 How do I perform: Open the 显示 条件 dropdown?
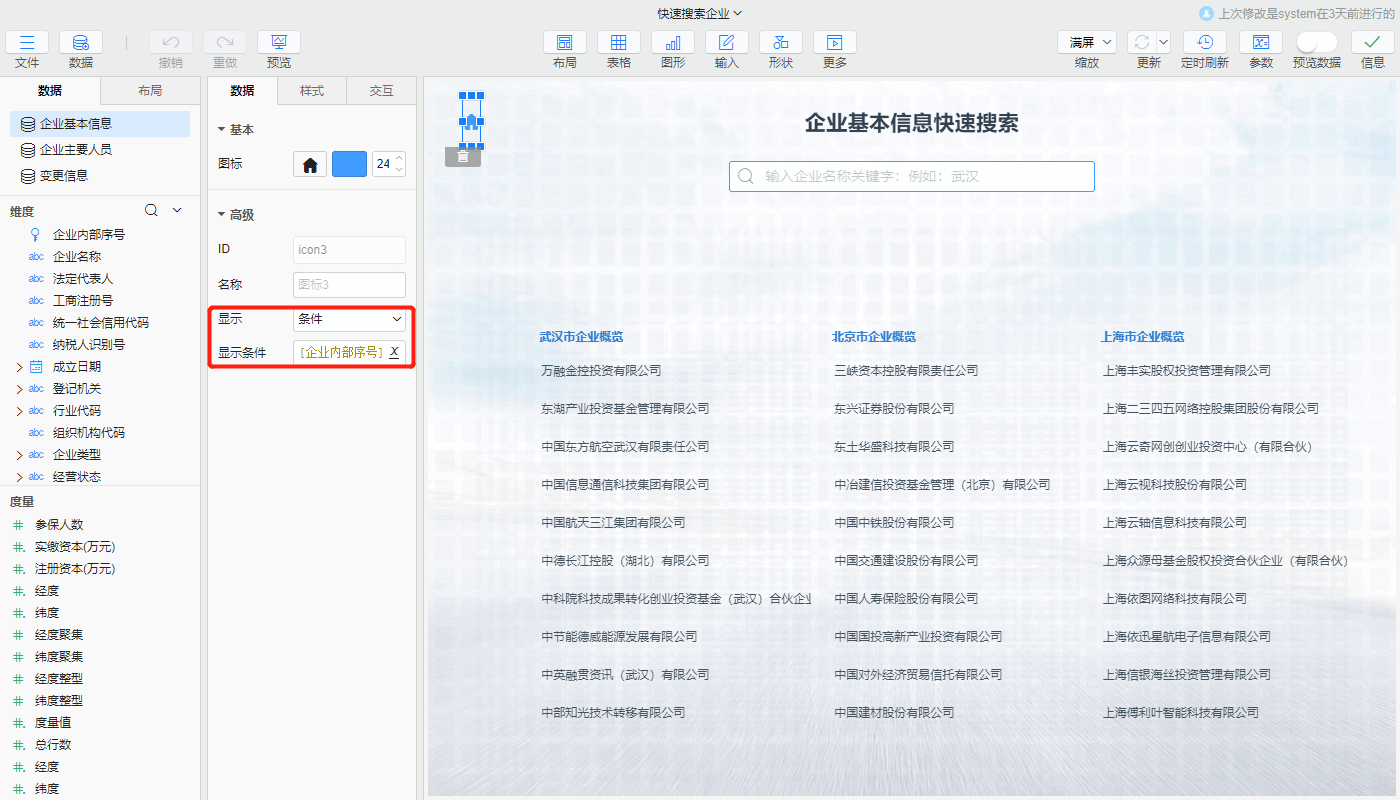point(349,319)
